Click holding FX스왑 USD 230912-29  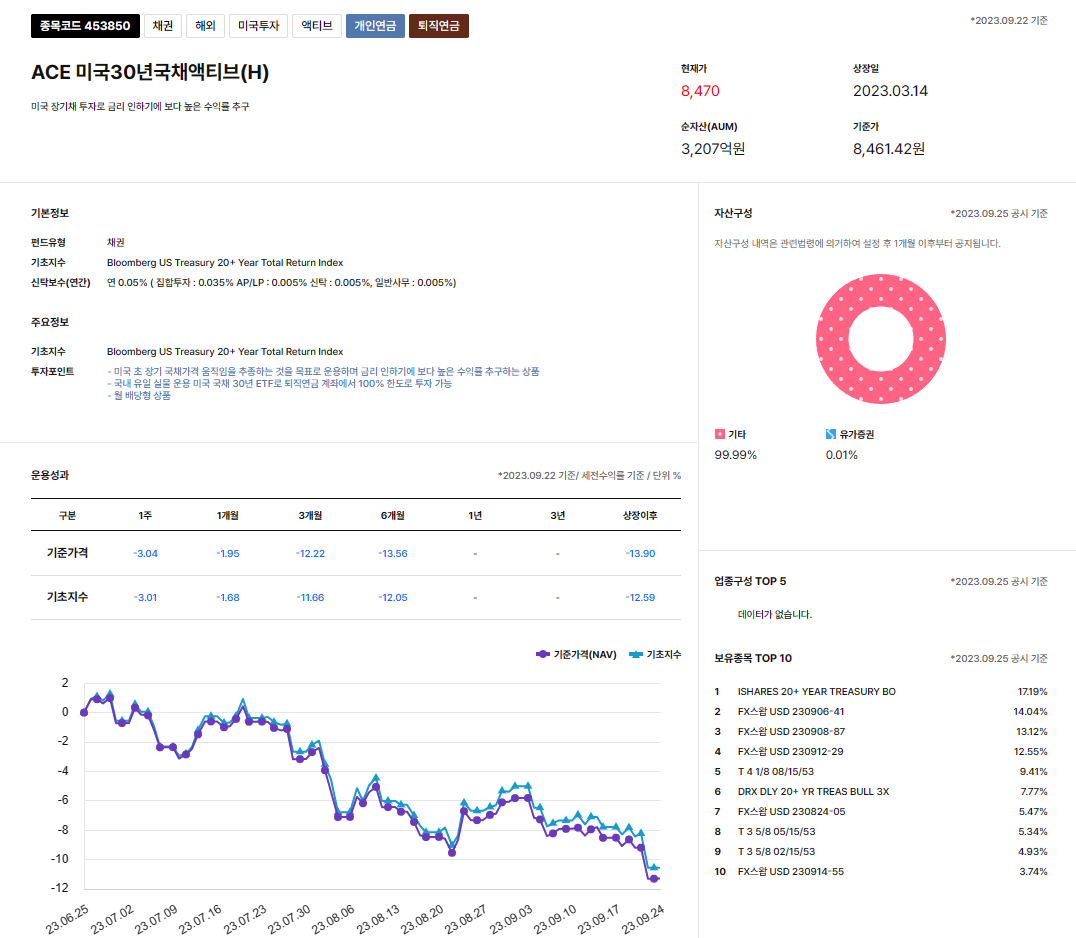791,751
